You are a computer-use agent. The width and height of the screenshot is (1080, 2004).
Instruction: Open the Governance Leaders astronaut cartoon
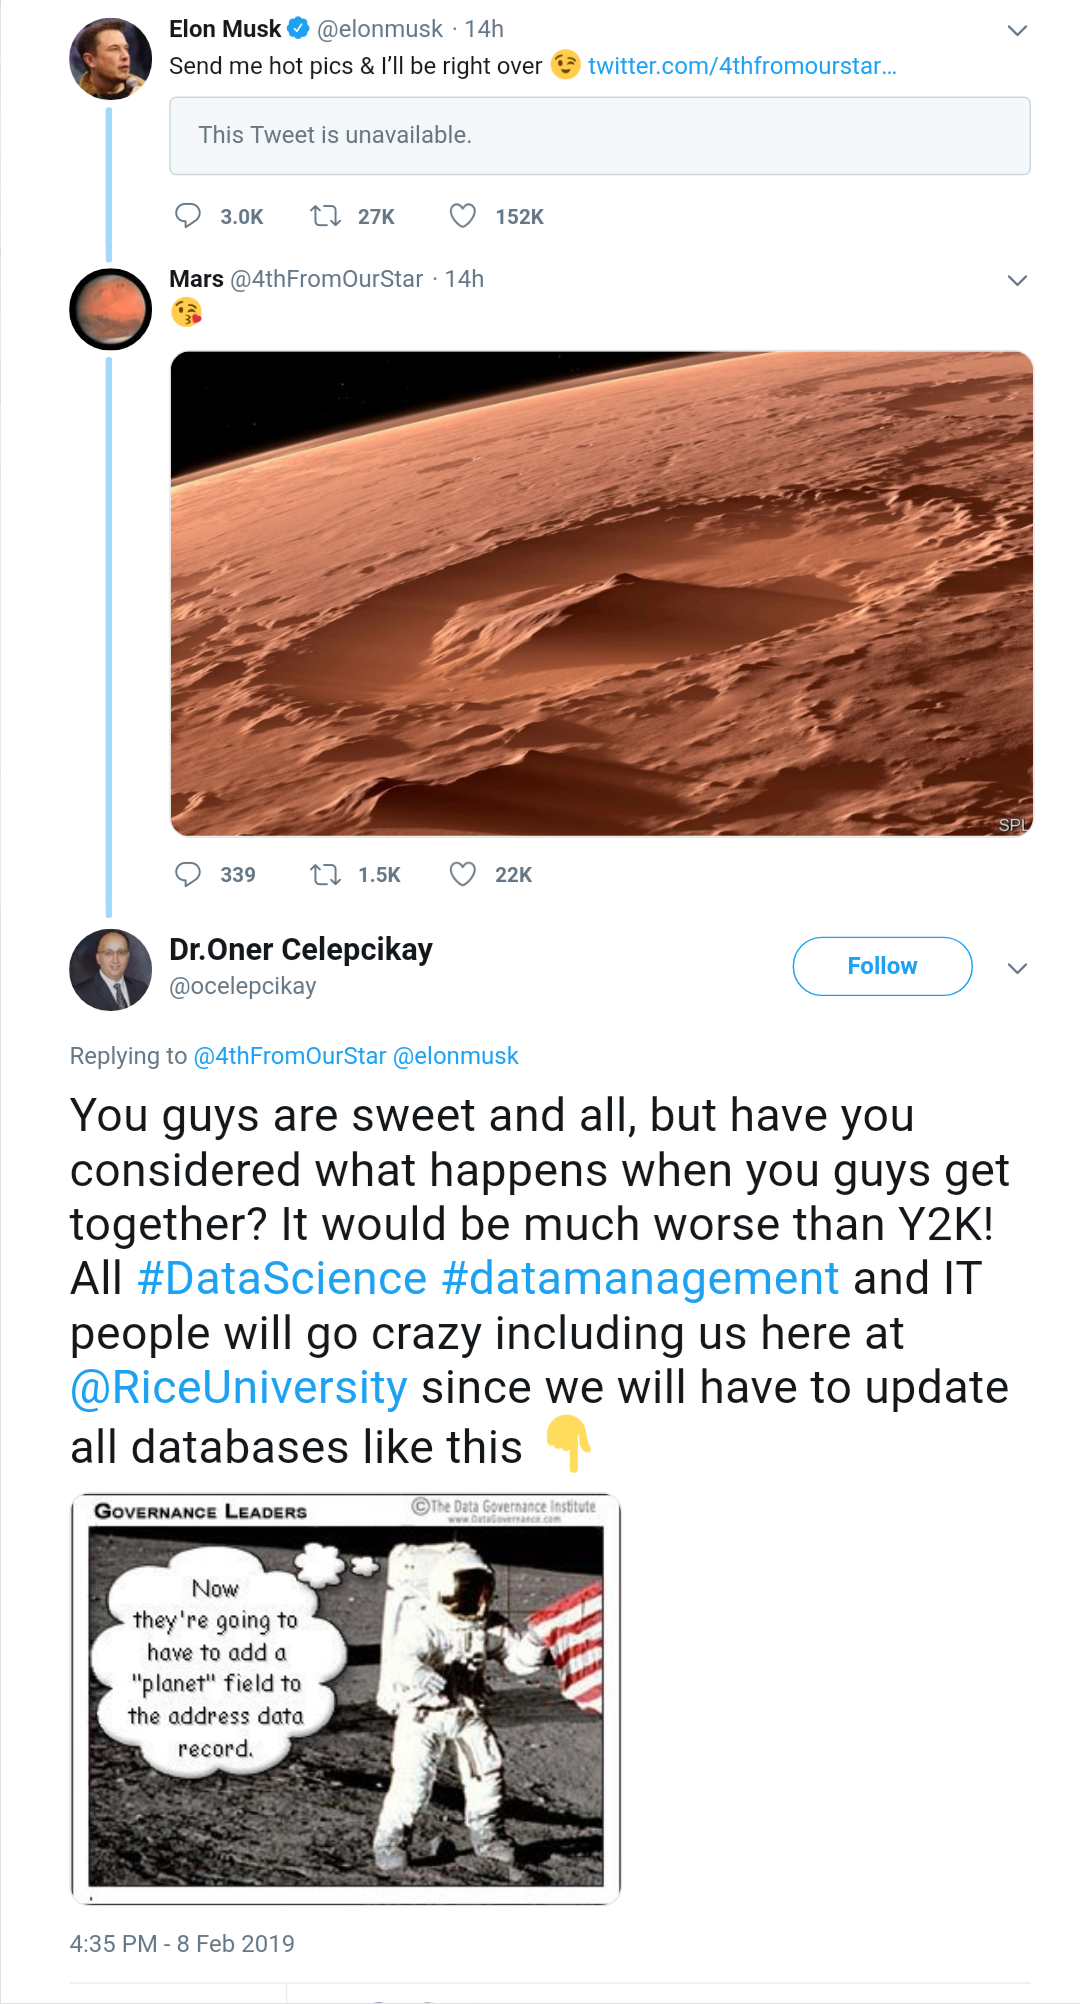click(x=346, y=1699)
